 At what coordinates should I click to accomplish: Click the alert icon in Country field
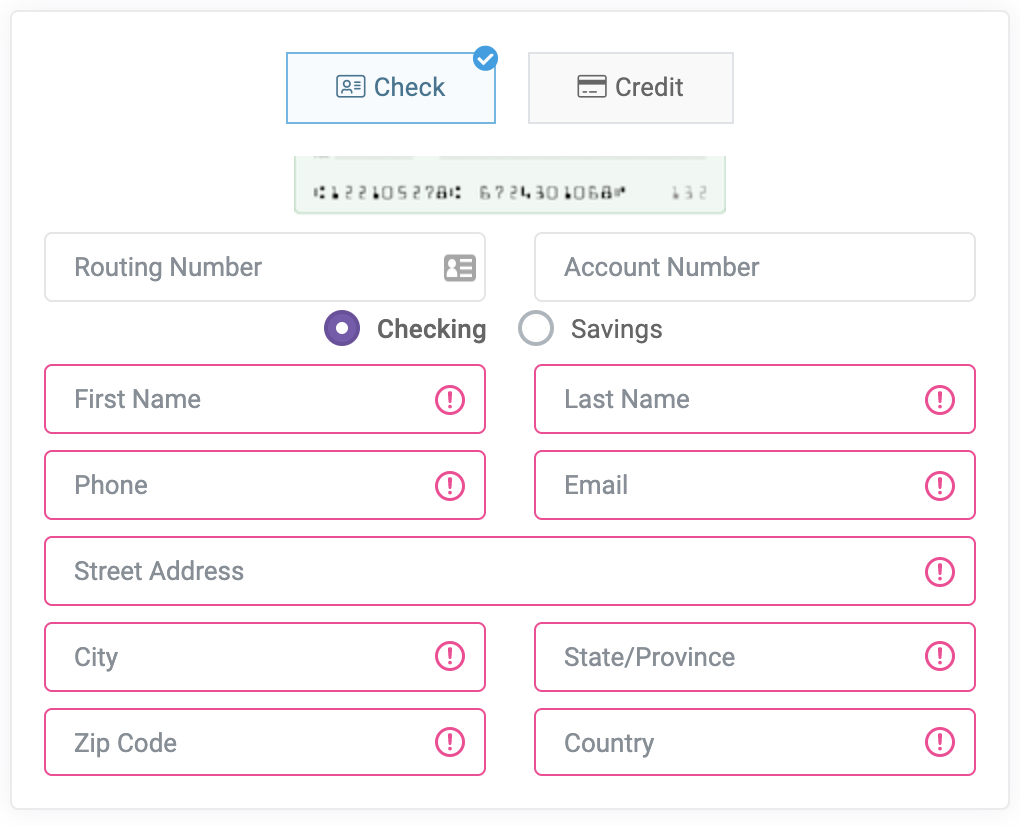coord(939,742)
